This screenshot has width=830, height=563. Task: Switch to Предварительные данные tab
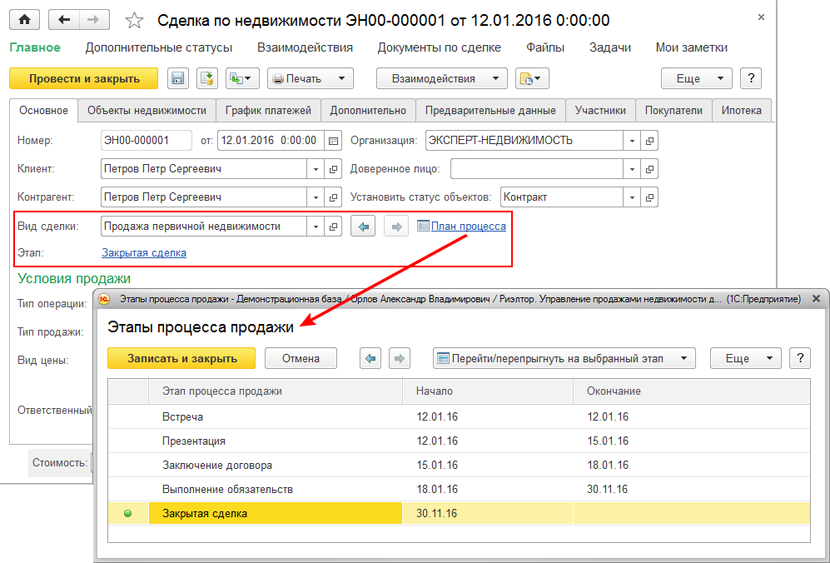(490, 110)
